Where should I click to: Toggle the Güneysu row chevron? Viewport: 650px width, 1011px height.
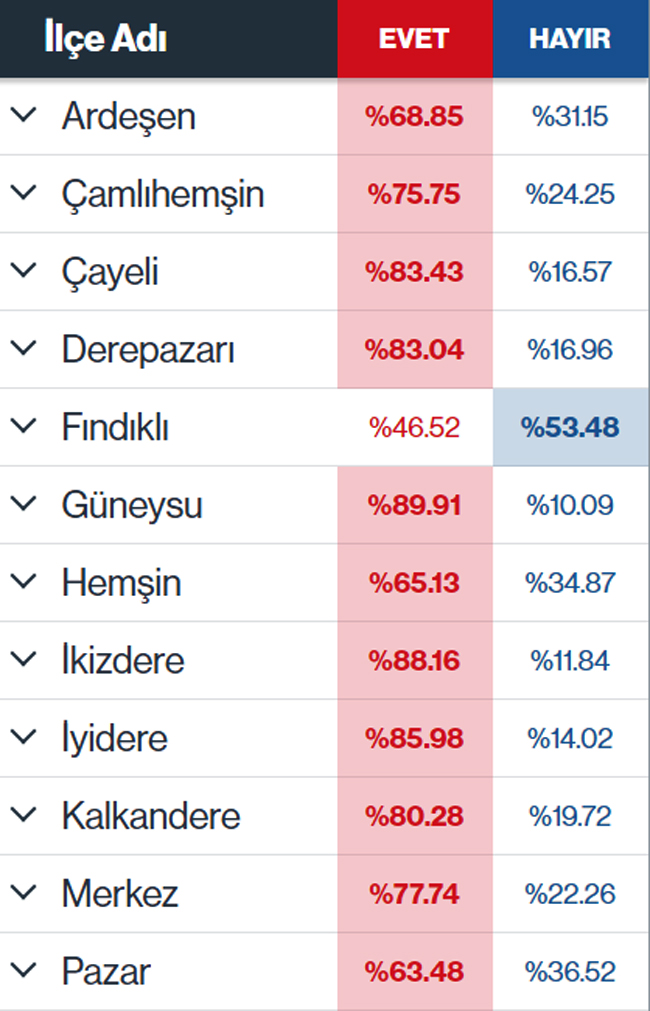[x=23, y=504]
